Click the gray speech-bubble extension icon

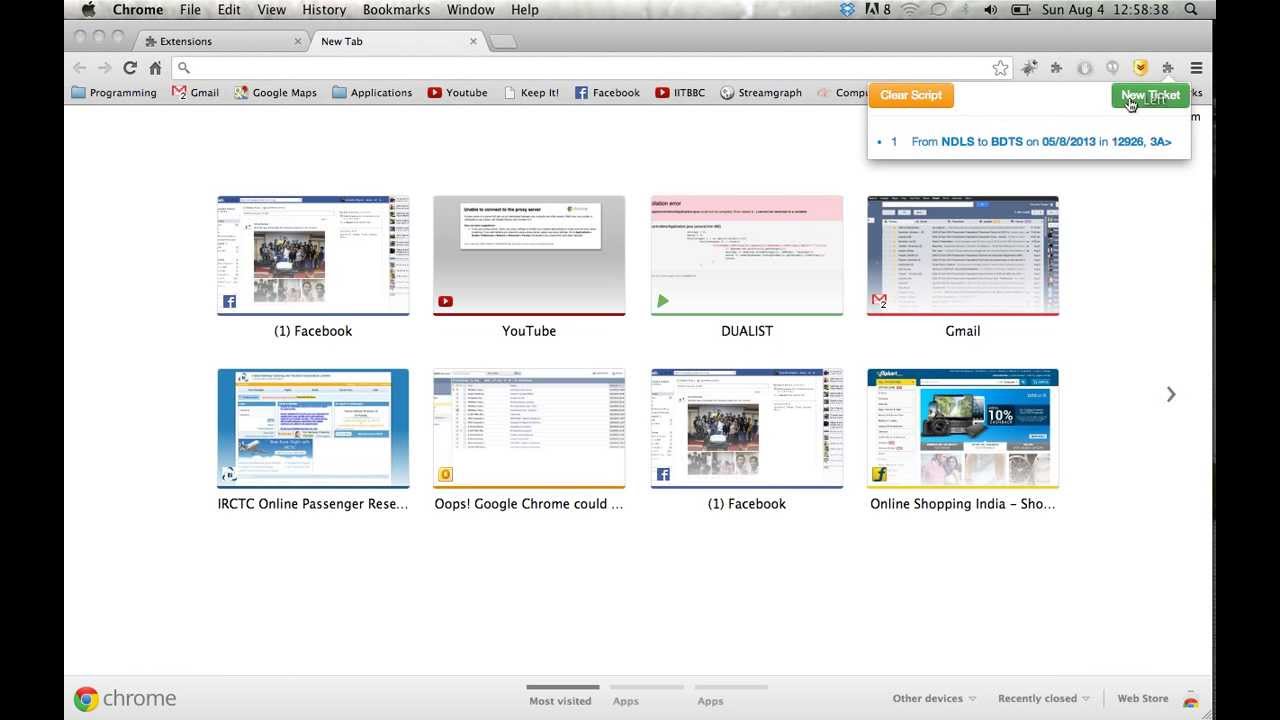(1112, 68)
